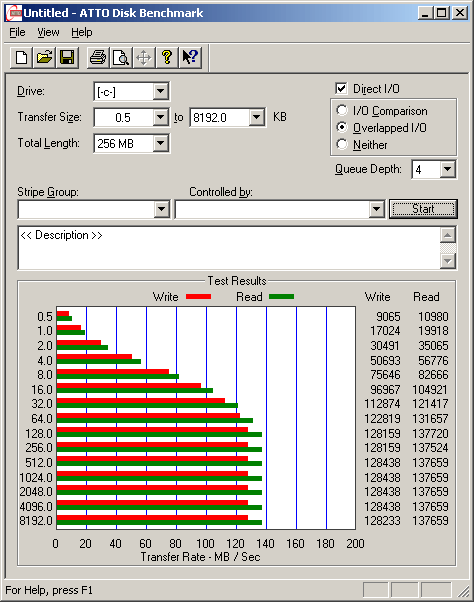
Task: Open Print Preview magnifier icon
Action: 121,58
